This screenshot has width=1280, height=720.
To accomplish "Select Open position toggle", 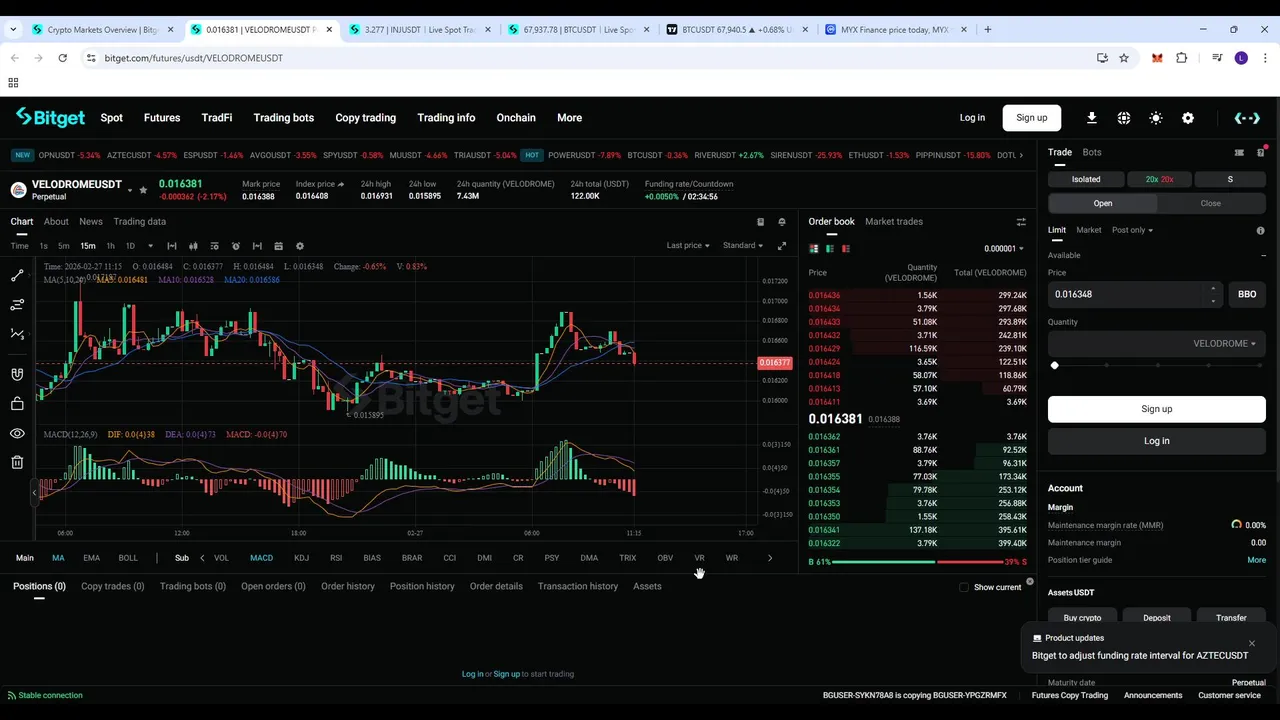I will (1103, 203).
